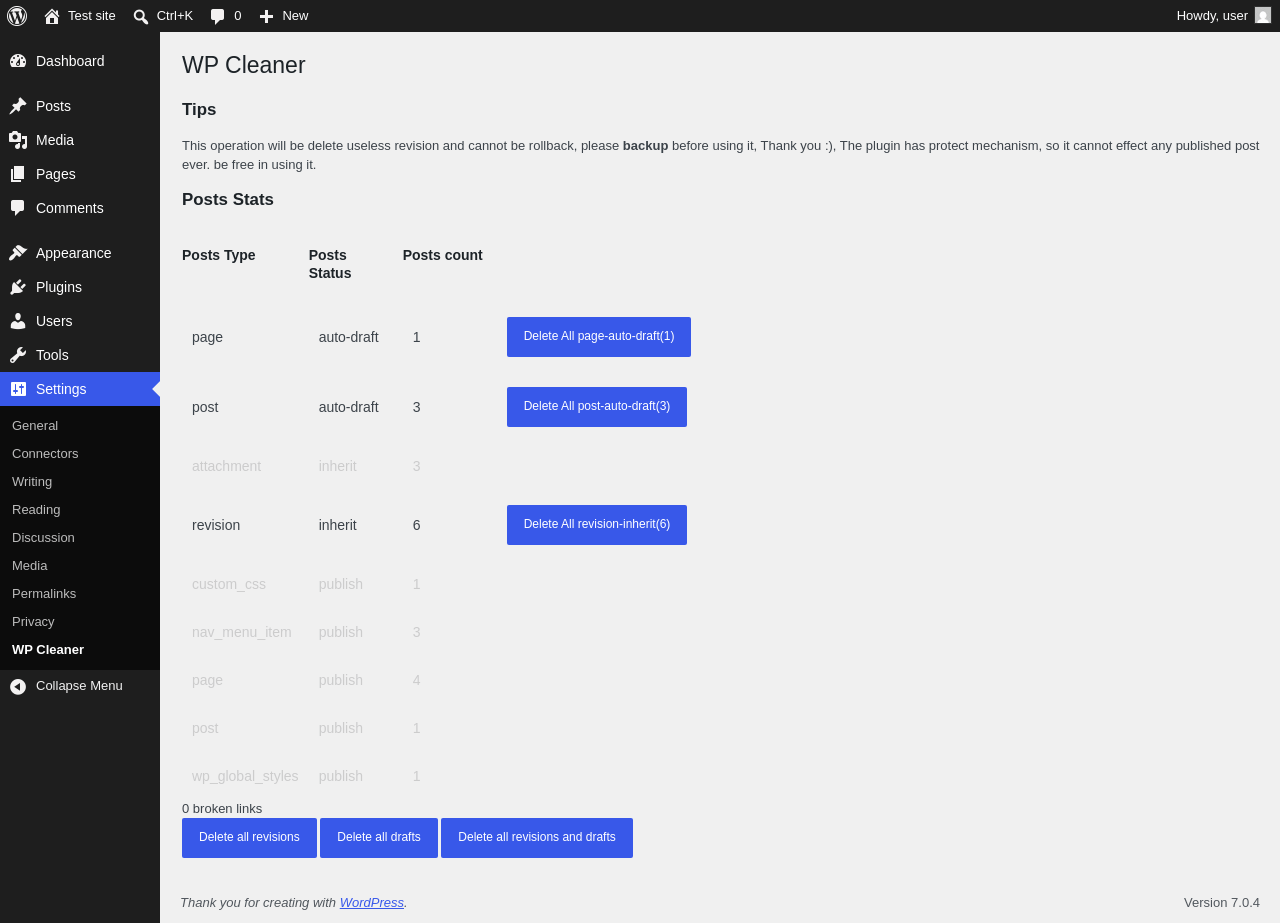Click the Tools wrench icon

pos(18,355)
